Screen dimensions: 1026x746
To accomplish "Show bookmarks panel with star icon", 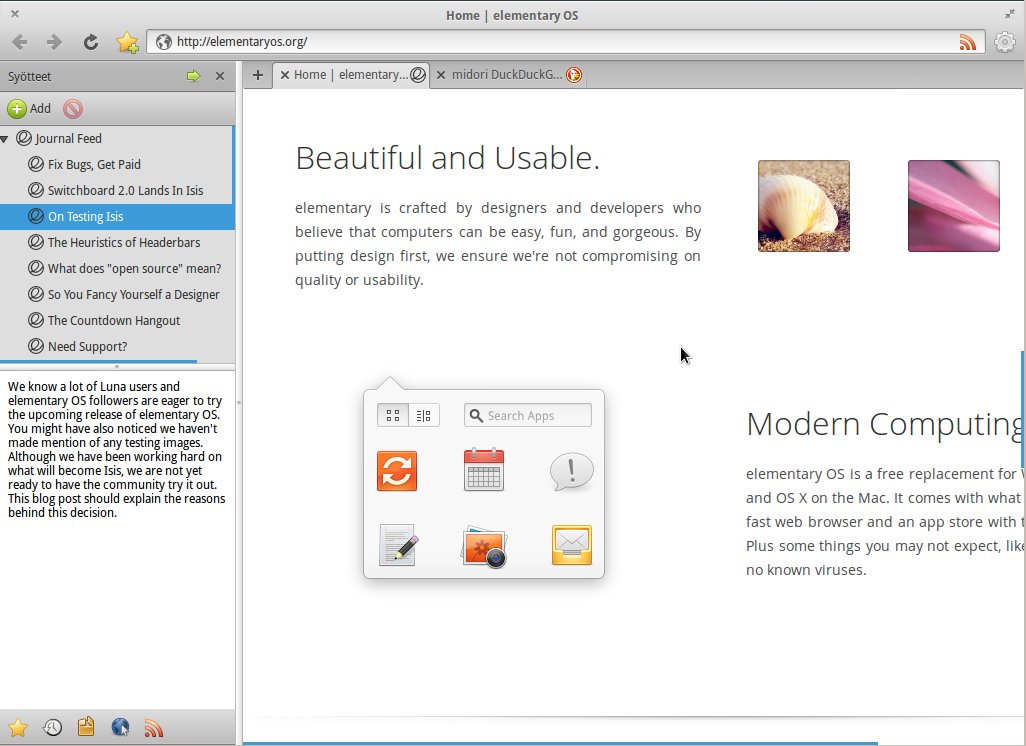I will pos(18,728).
